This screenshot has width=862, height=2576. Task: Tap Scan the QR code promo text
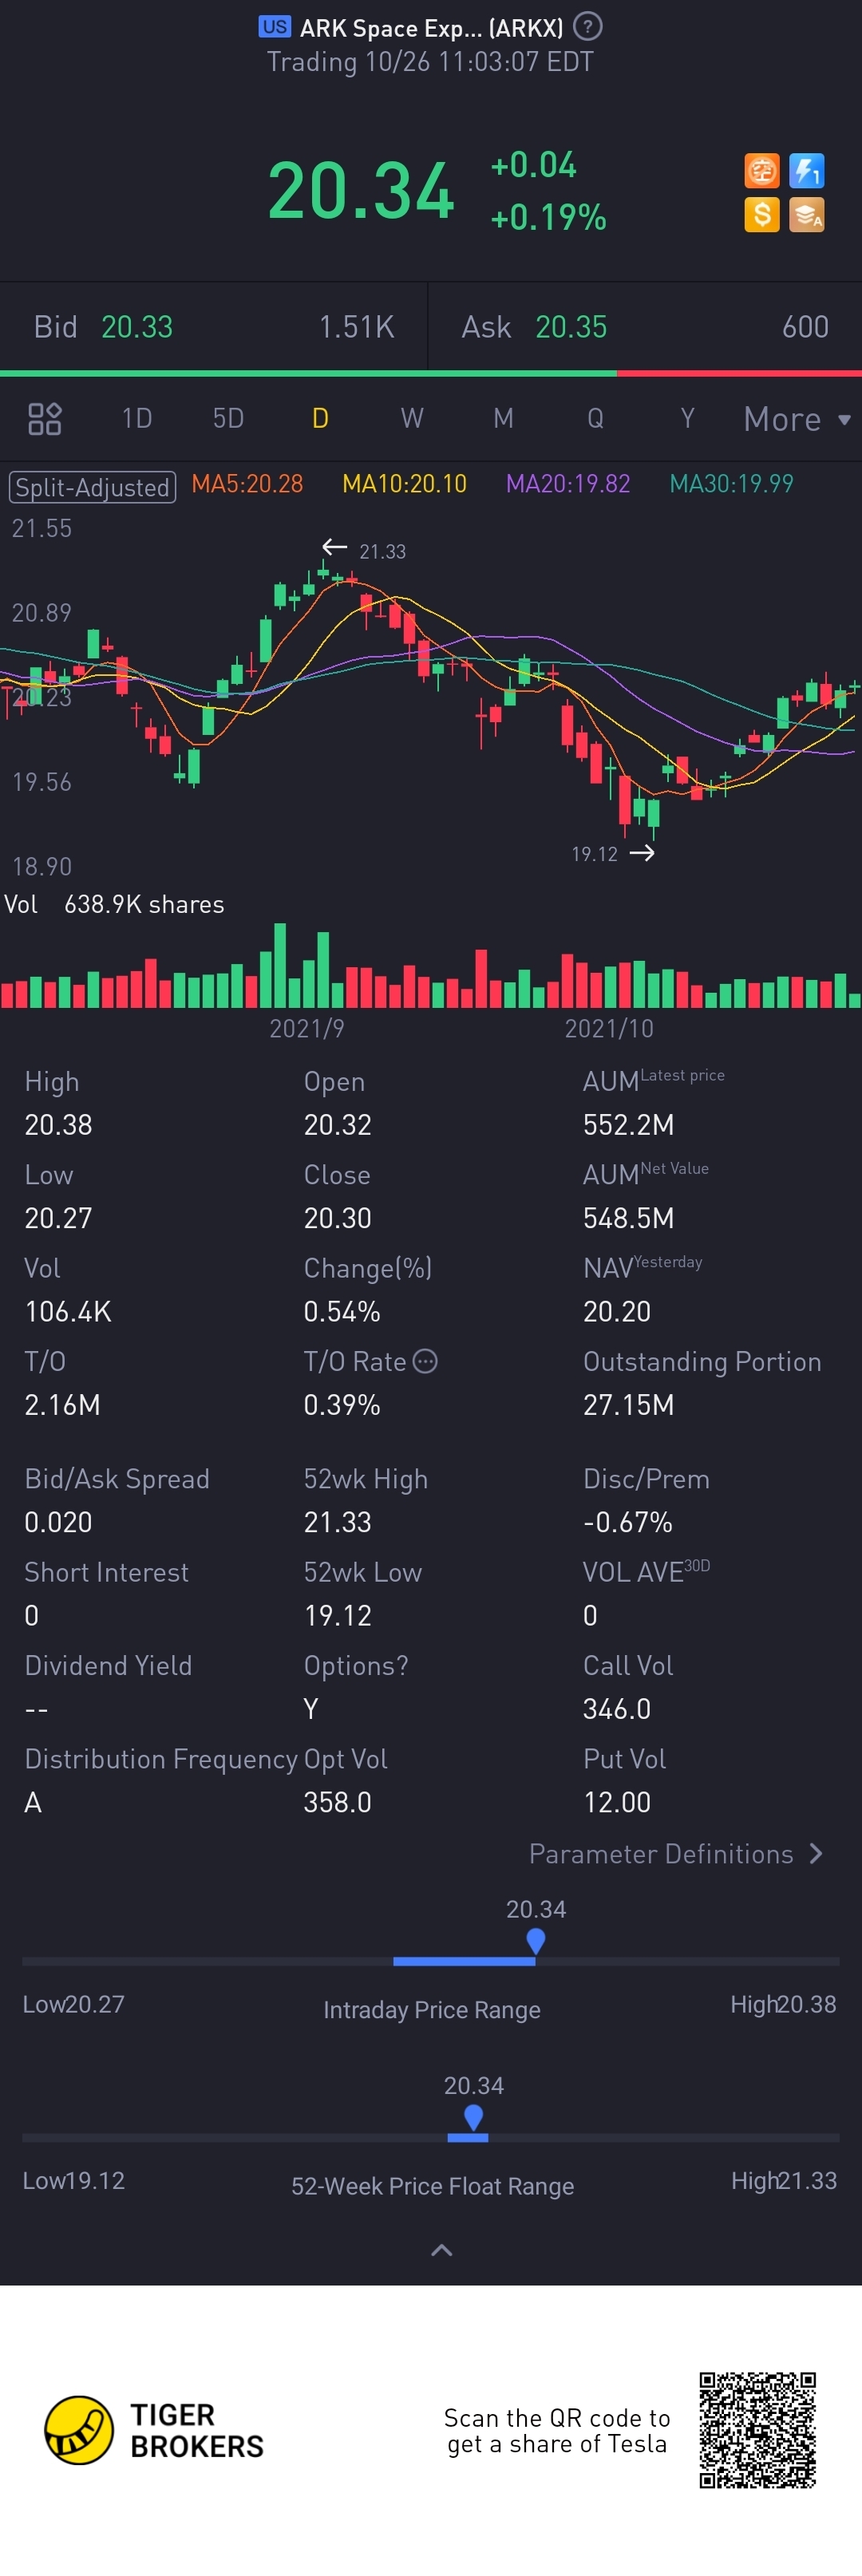557,2431
